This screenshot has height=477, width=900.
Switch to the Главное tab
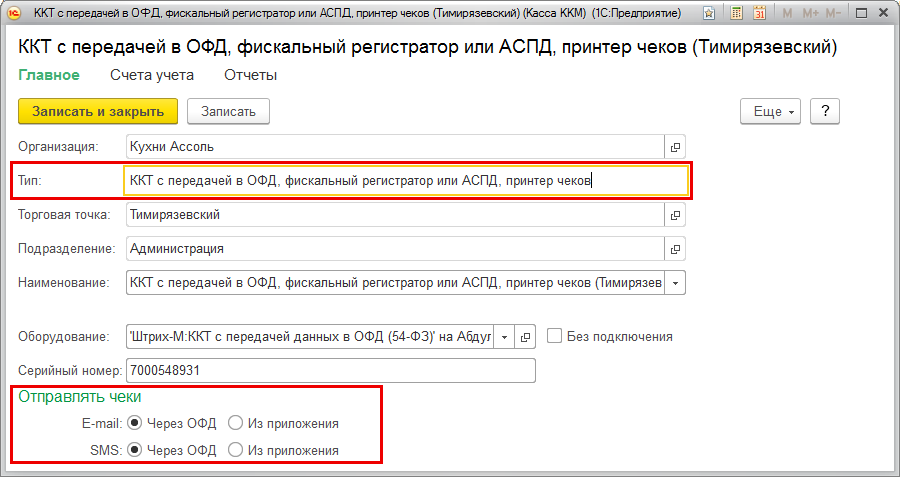click(49, 75)
